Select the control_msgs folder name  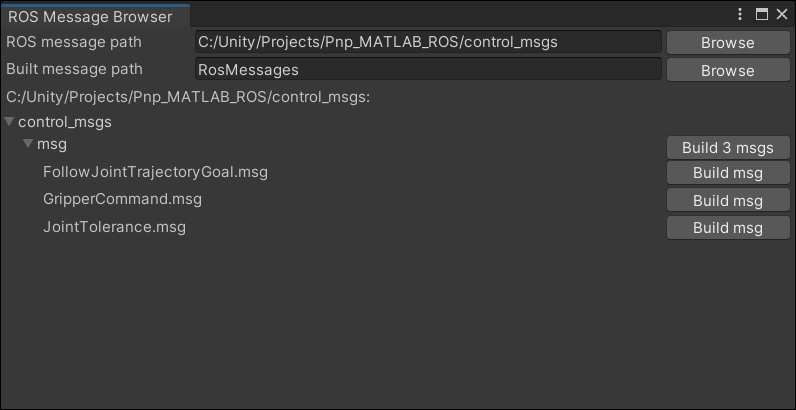pos(65,122)
